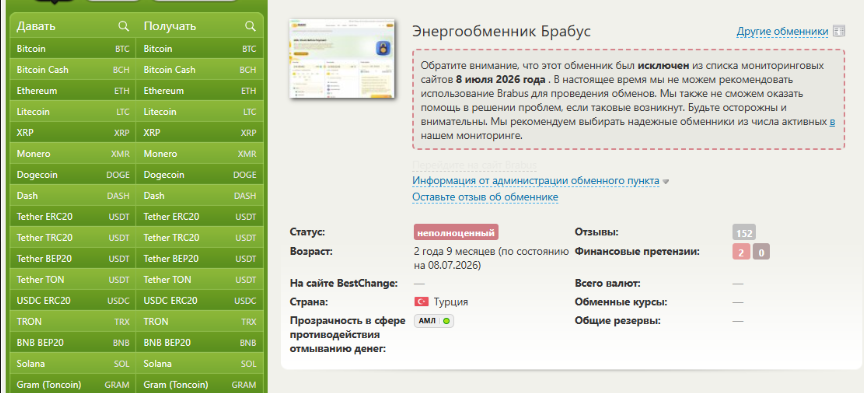Click the 152 reviews count badge

744,233
